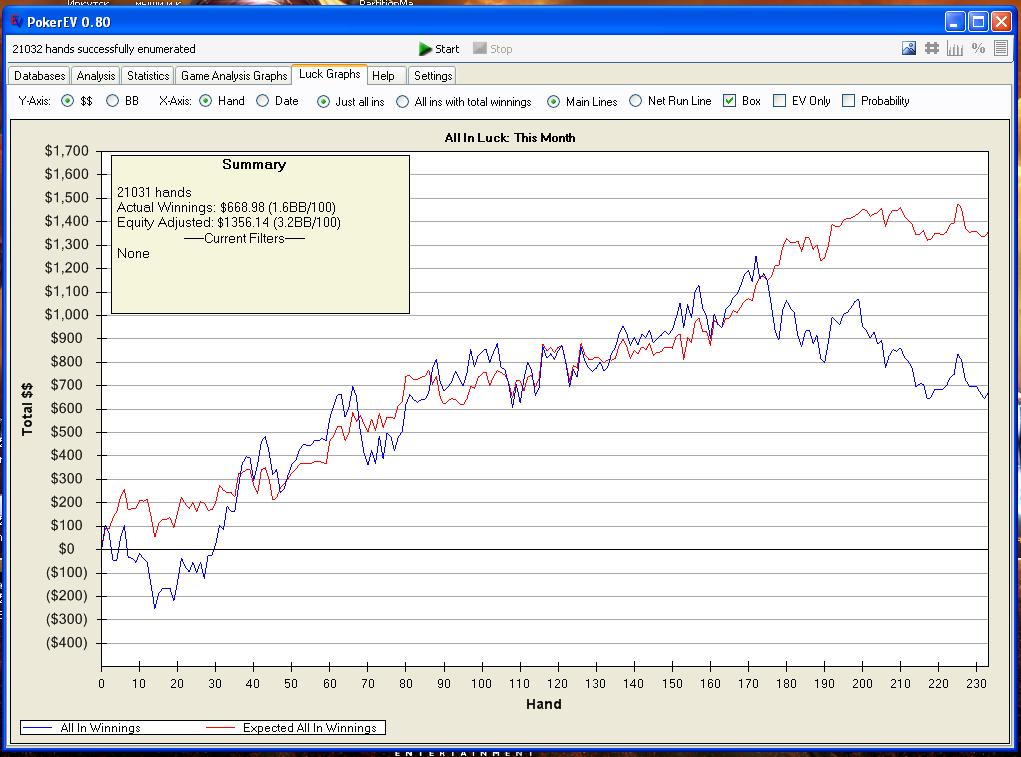Switch to Game Analysis Graphs tab
Image resolution: width=1021 pixels, height=757 pixels.
click(x=234, y=76)
